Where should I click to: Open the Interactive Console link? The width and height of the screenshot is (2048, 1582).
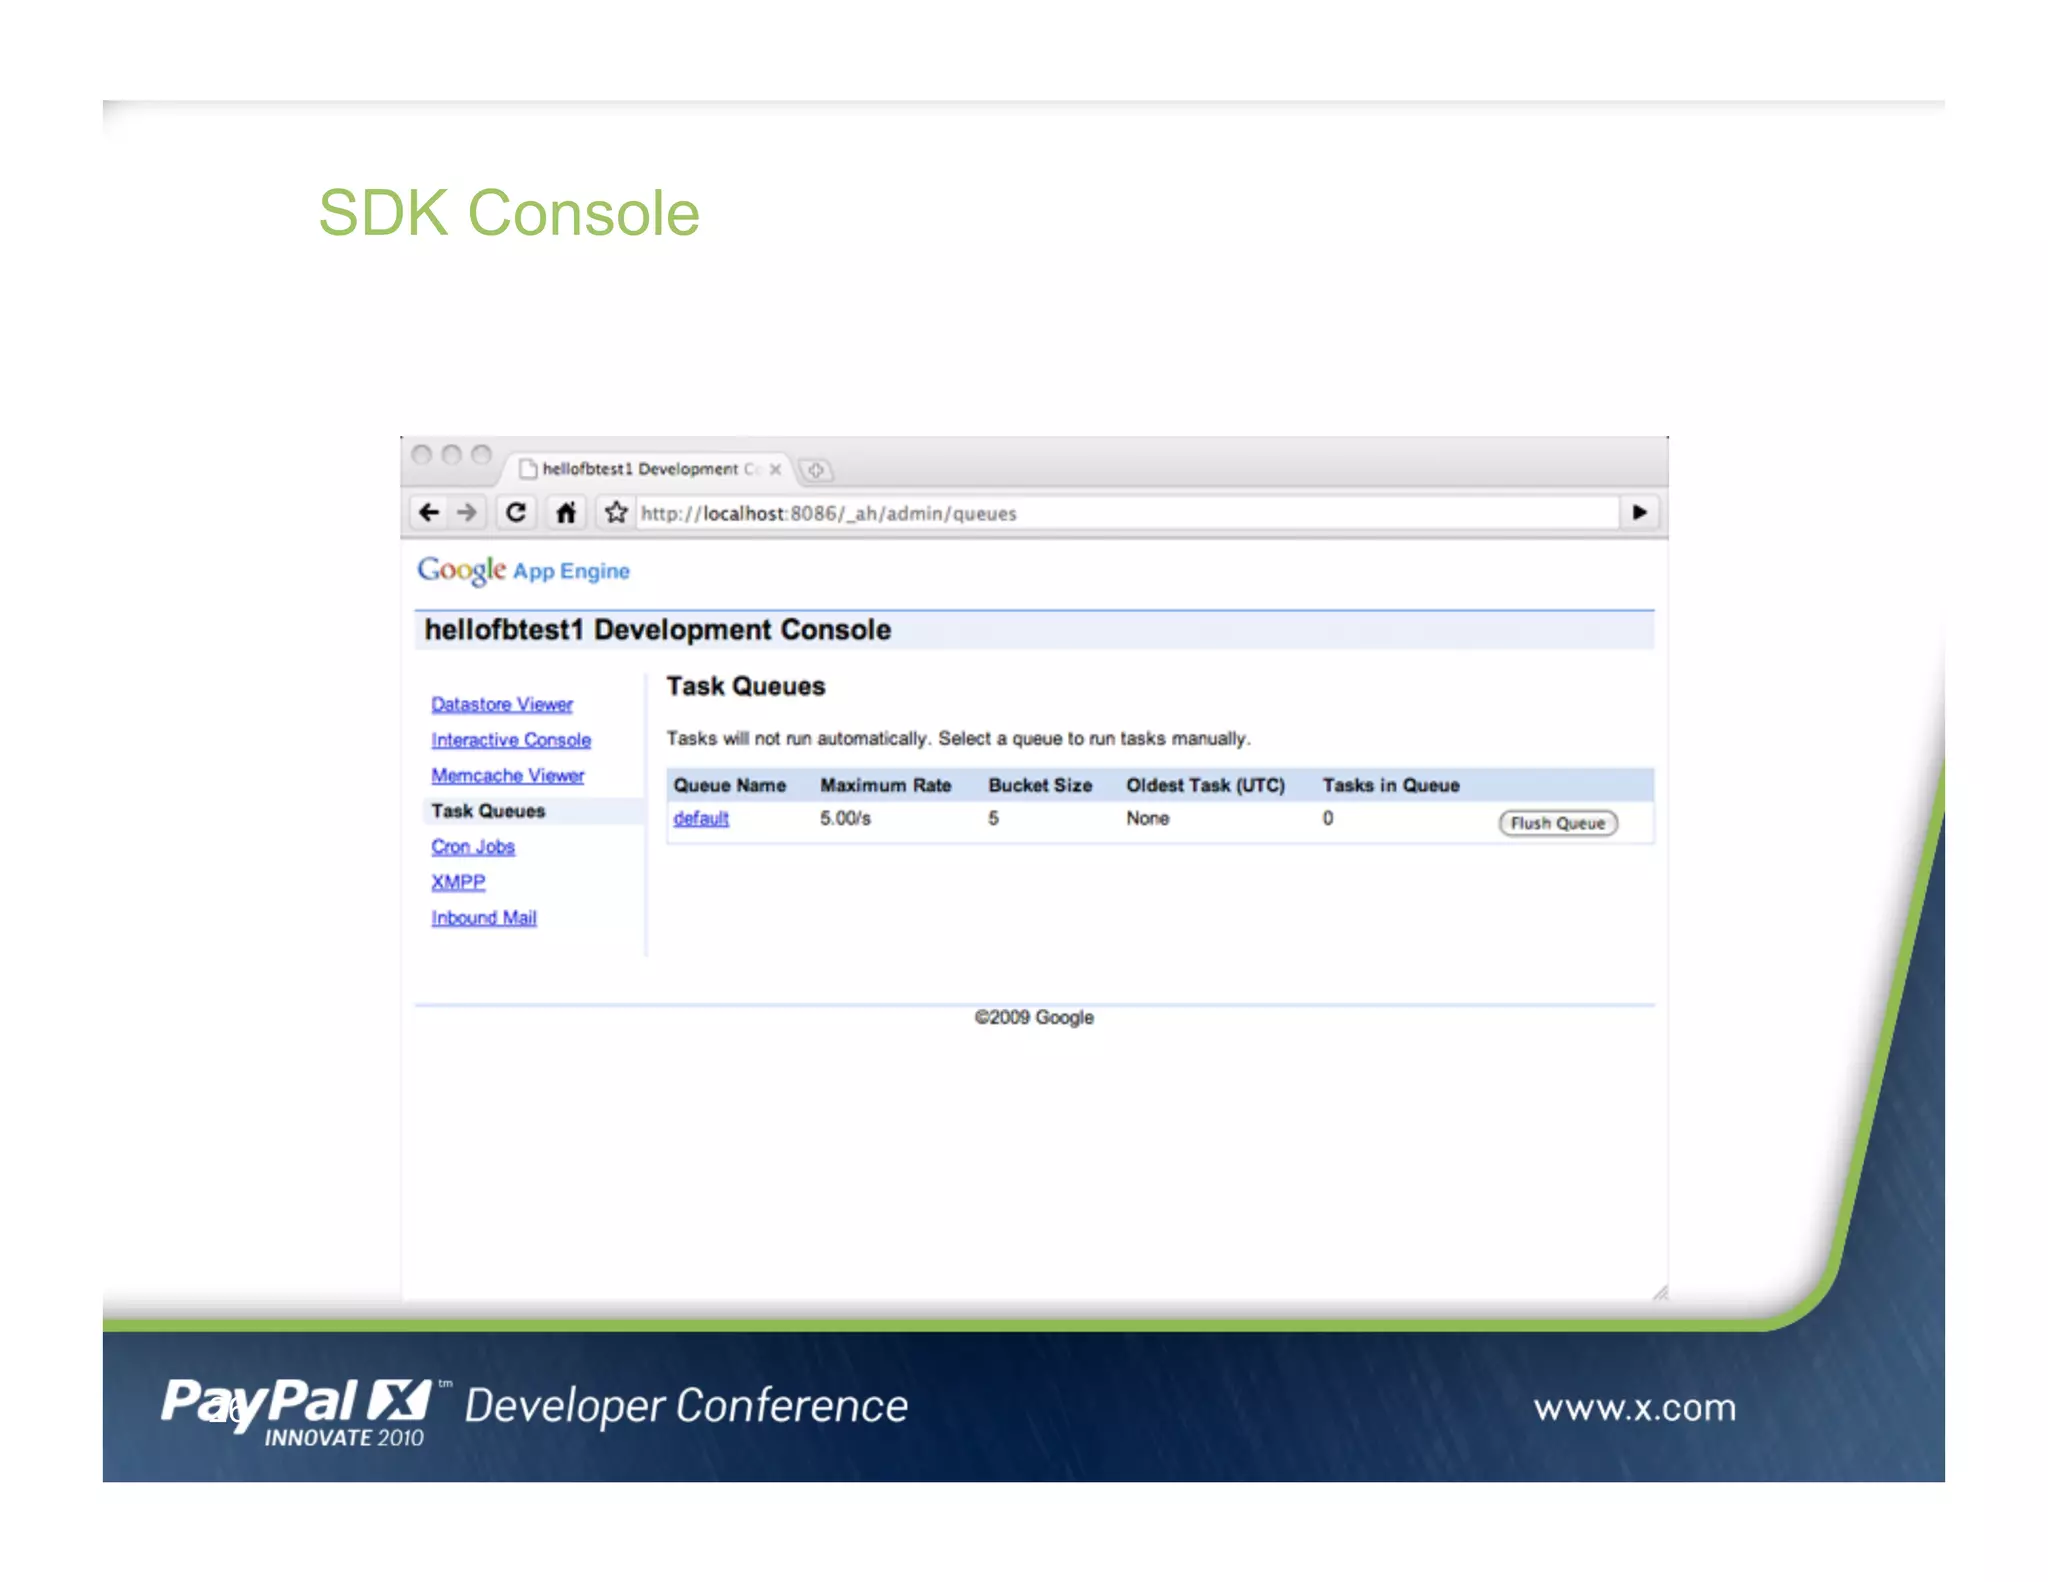pyautogui.click(x=511, y=740)
